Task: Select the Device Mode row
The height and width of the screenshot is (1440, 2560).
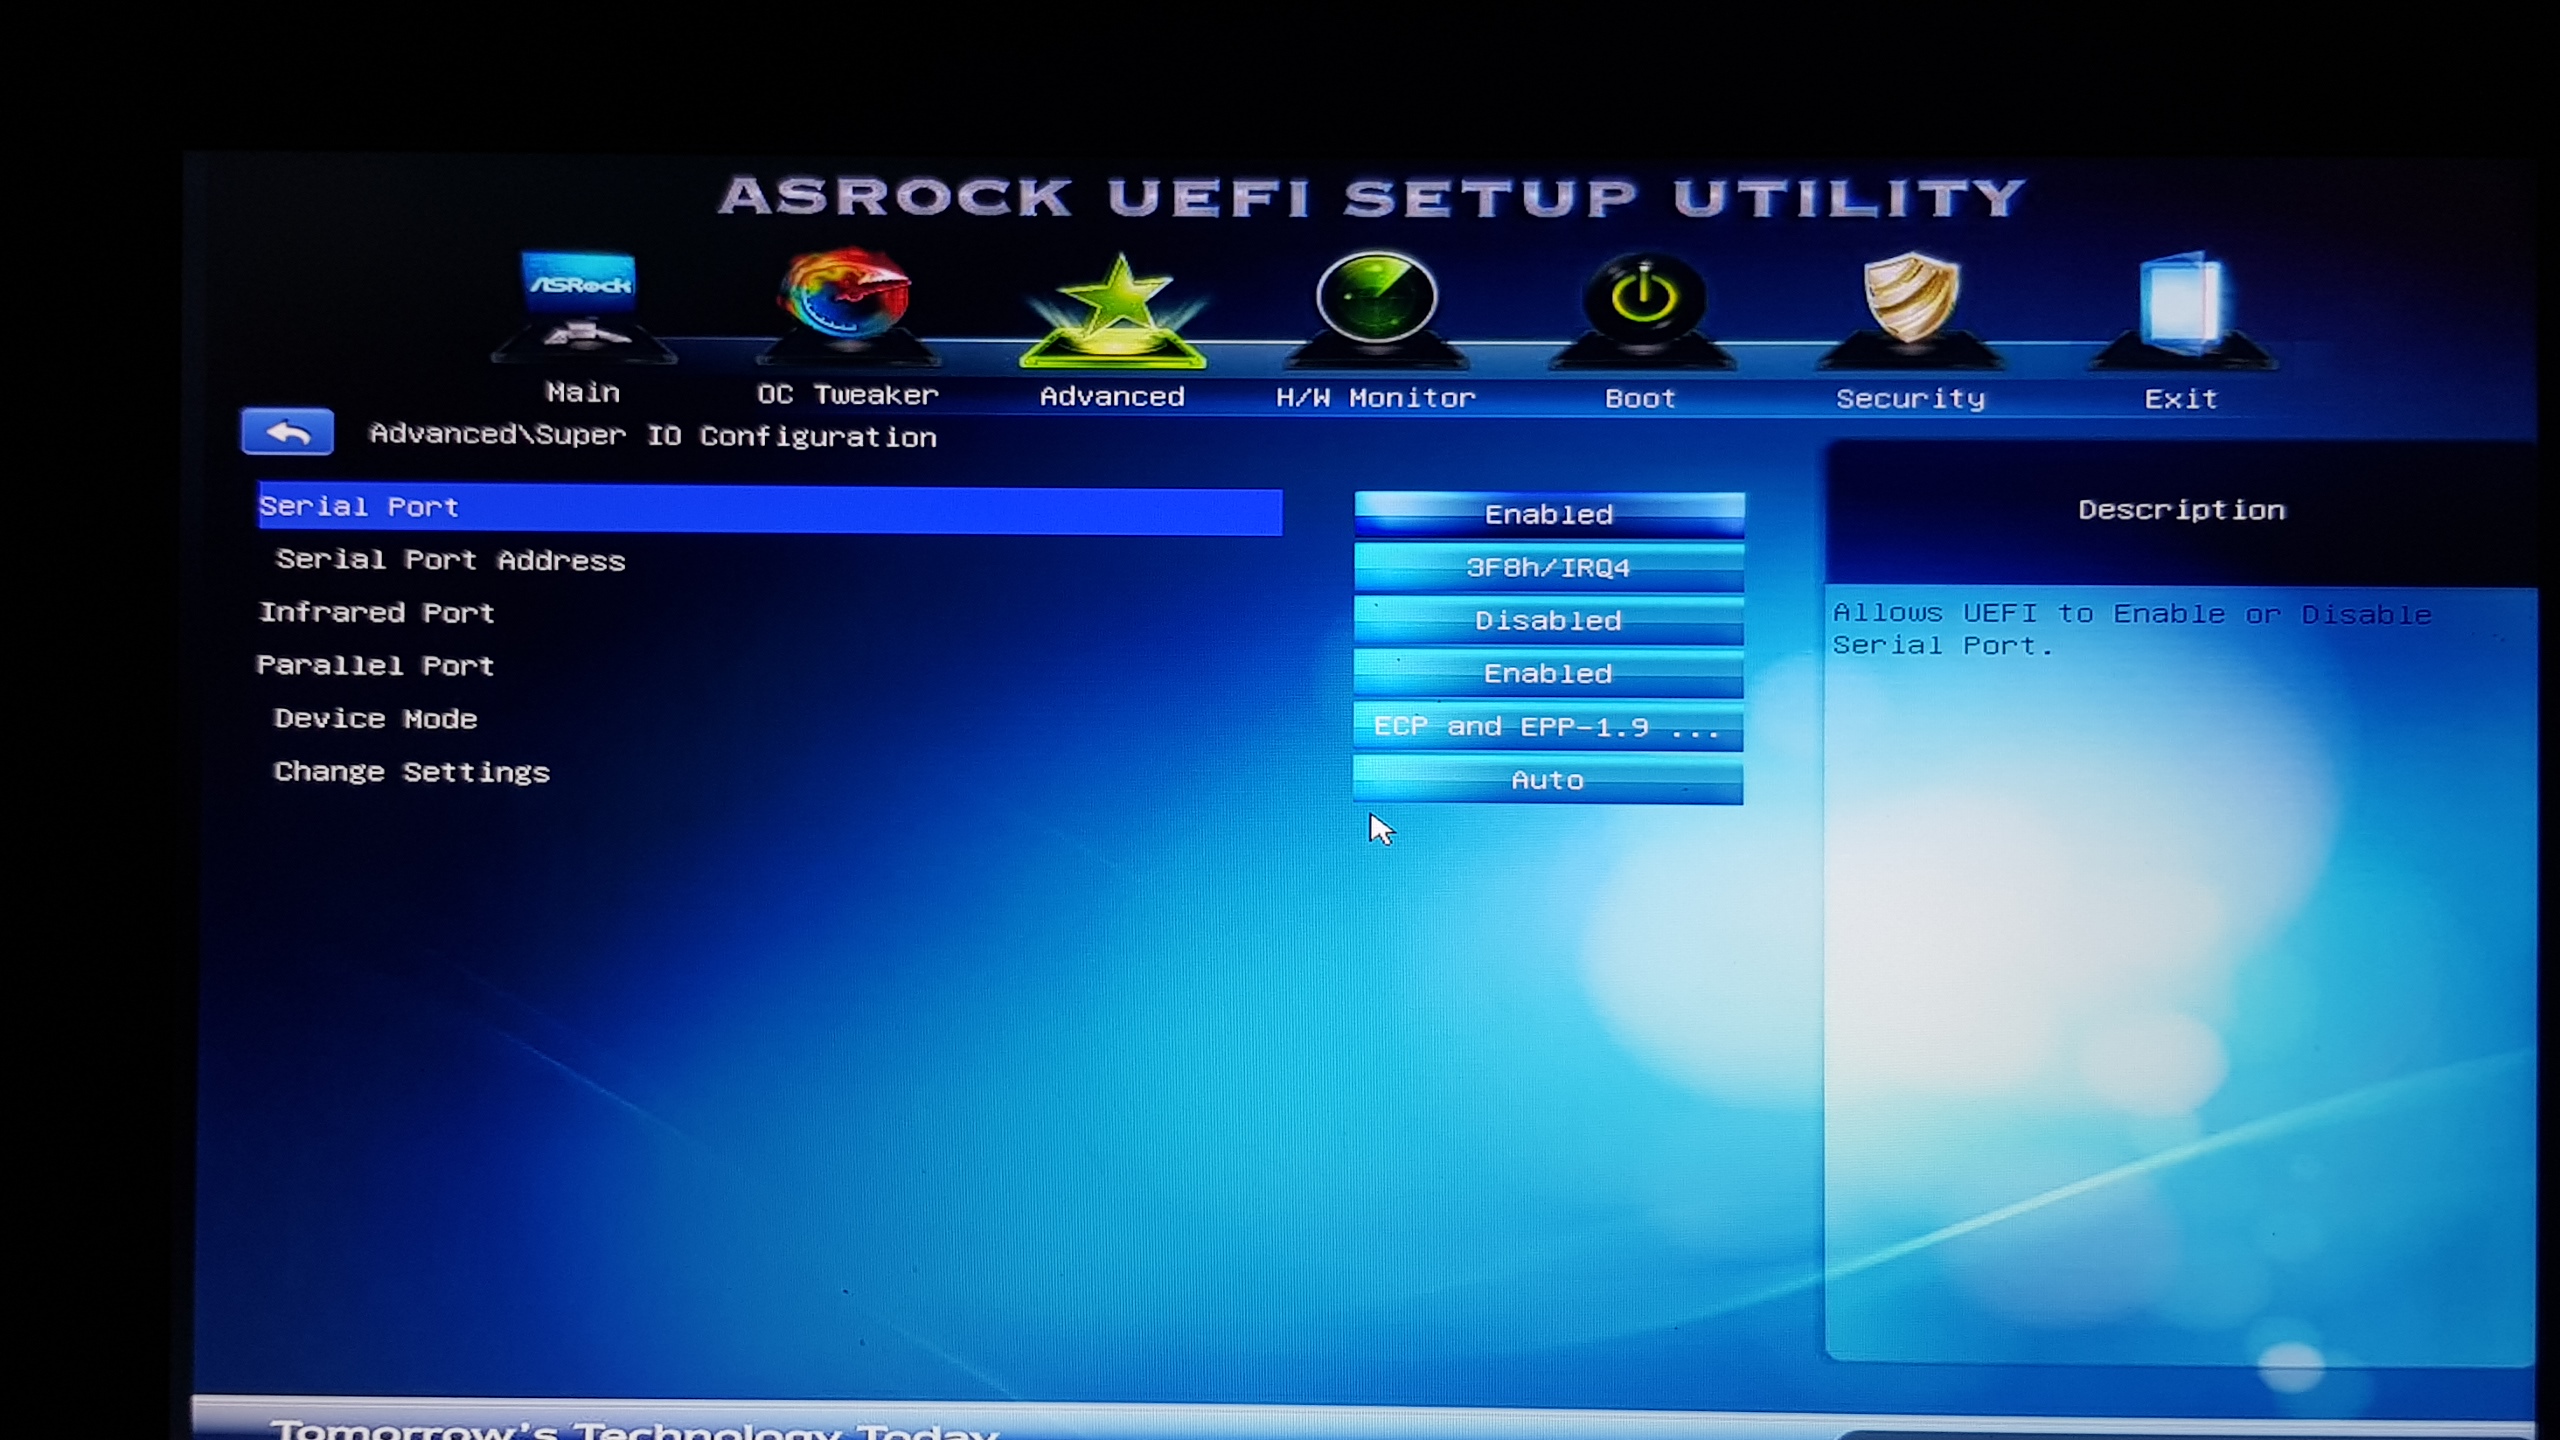Action: click(375, 719)
